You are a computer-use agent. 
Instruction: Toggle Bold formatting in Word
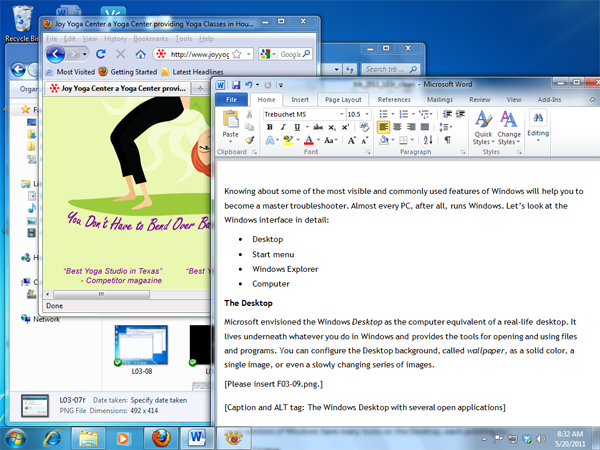(269, 127)
